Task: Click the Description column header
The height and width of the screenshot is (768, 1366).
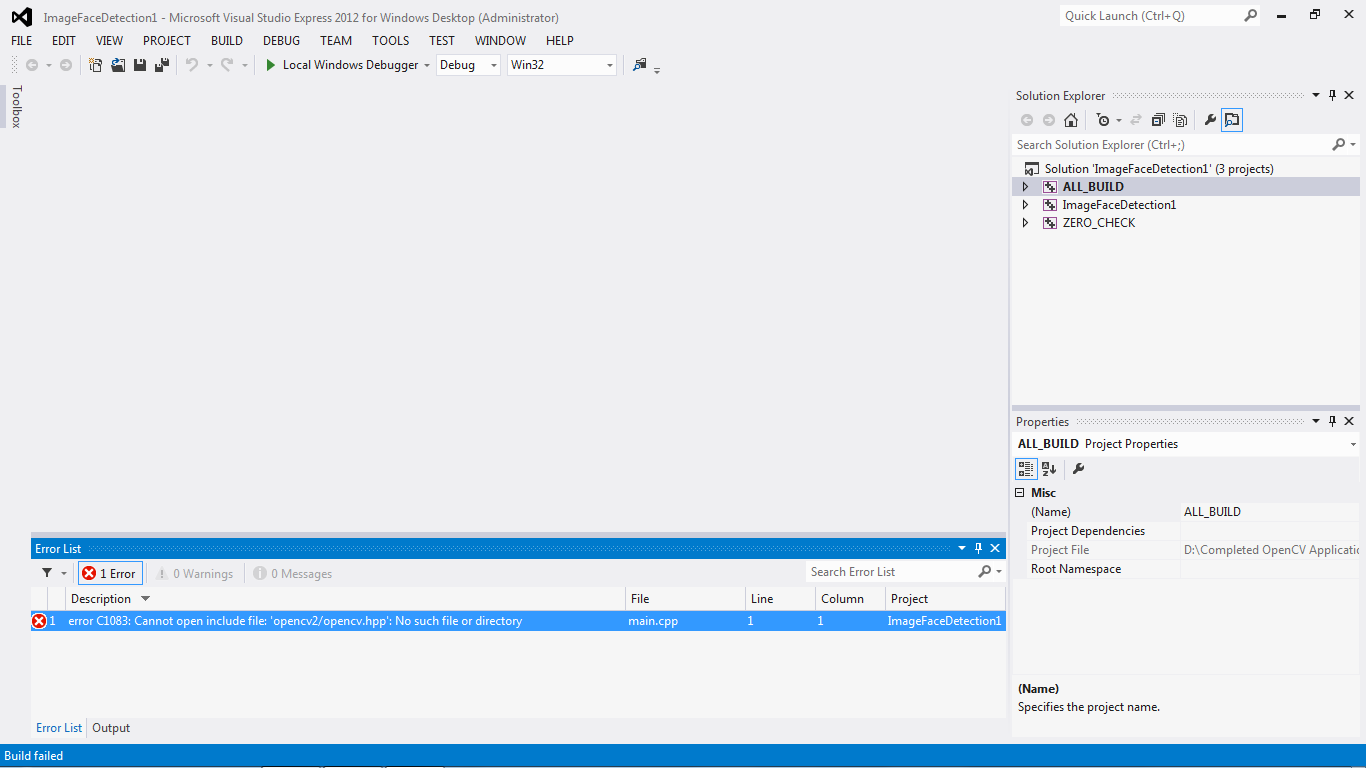Action: [346, 599]
